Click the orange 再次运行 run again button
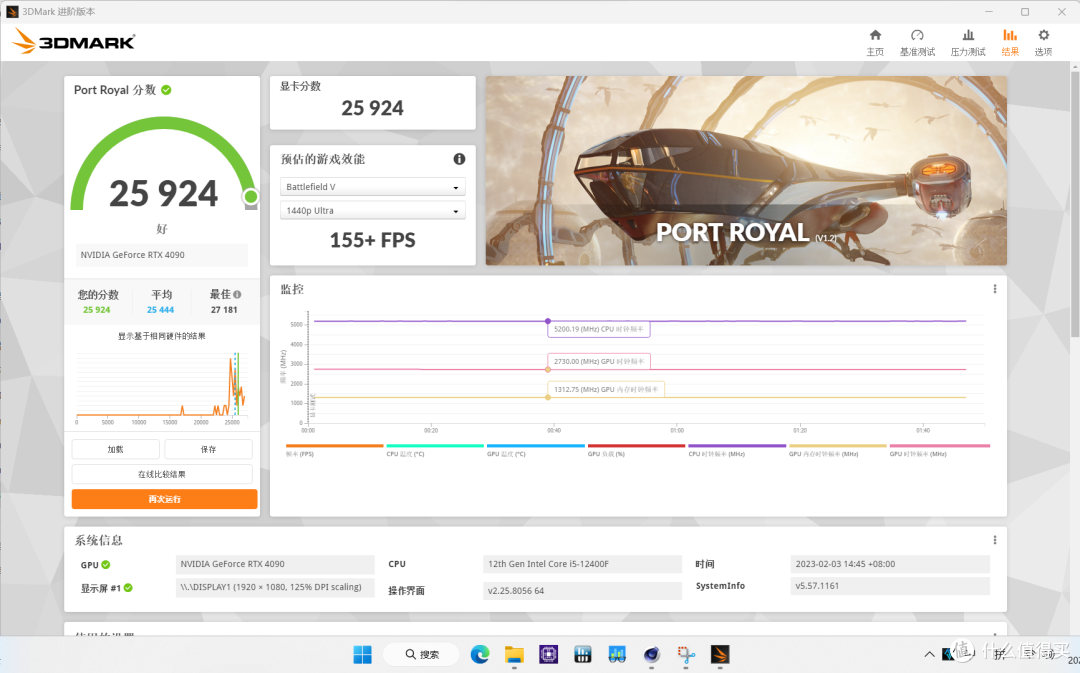Image resolution: width=1080 pixels, height=673 pixels. (165, 499)
